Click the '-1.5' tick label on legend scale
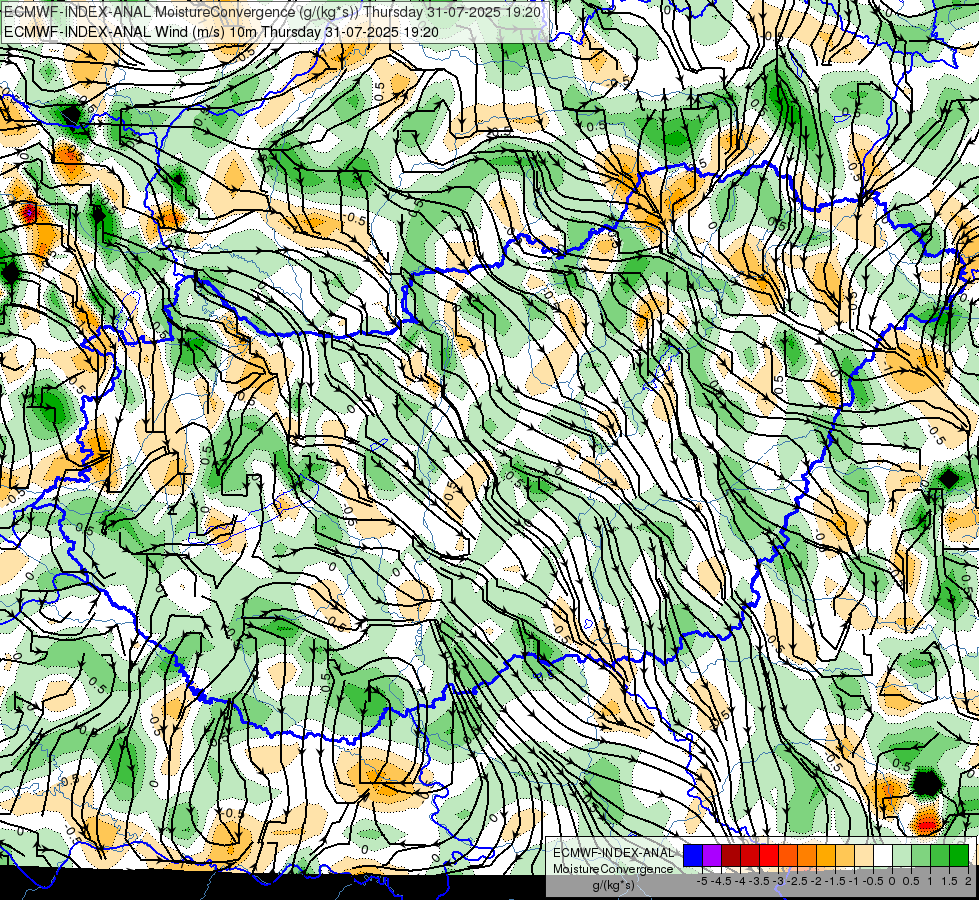Screen dimensions: 979x900 click(835, 881)
